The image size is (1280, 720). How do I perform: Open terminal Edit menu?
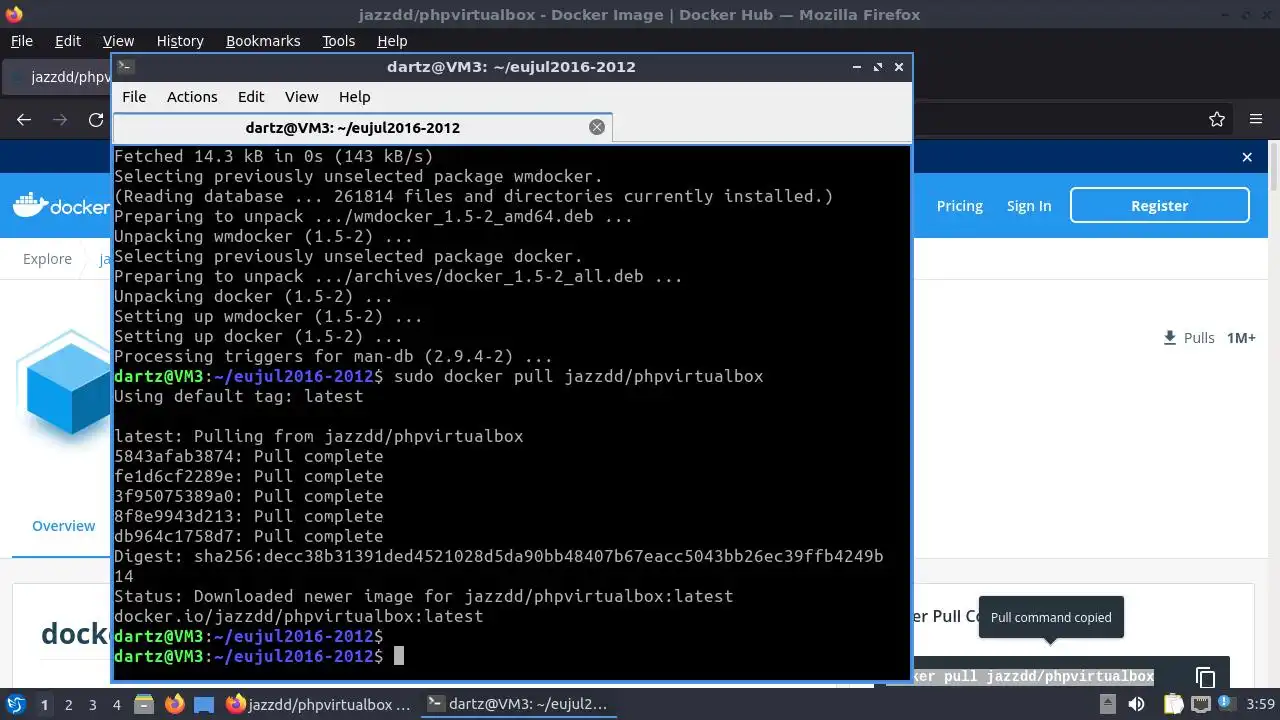(251, 97)
